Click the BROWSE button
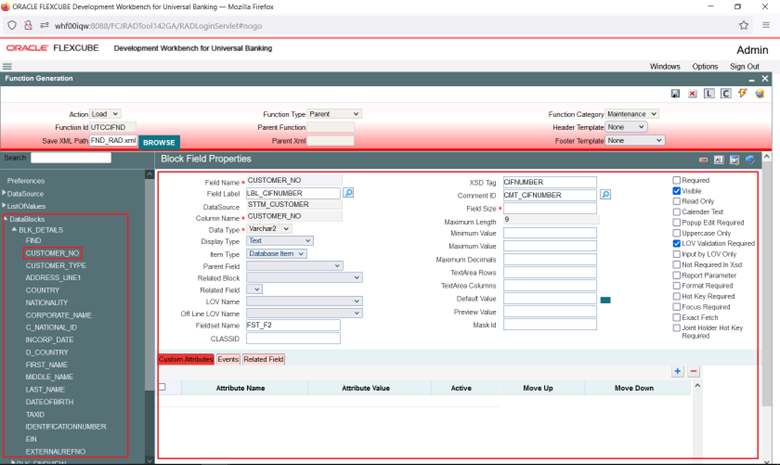 click(x=159, y=142)
